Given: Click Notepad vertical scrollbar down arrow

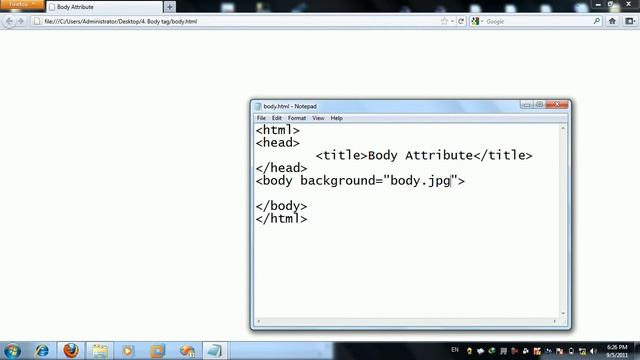Looking at the screenshot, I should point(563,313).
